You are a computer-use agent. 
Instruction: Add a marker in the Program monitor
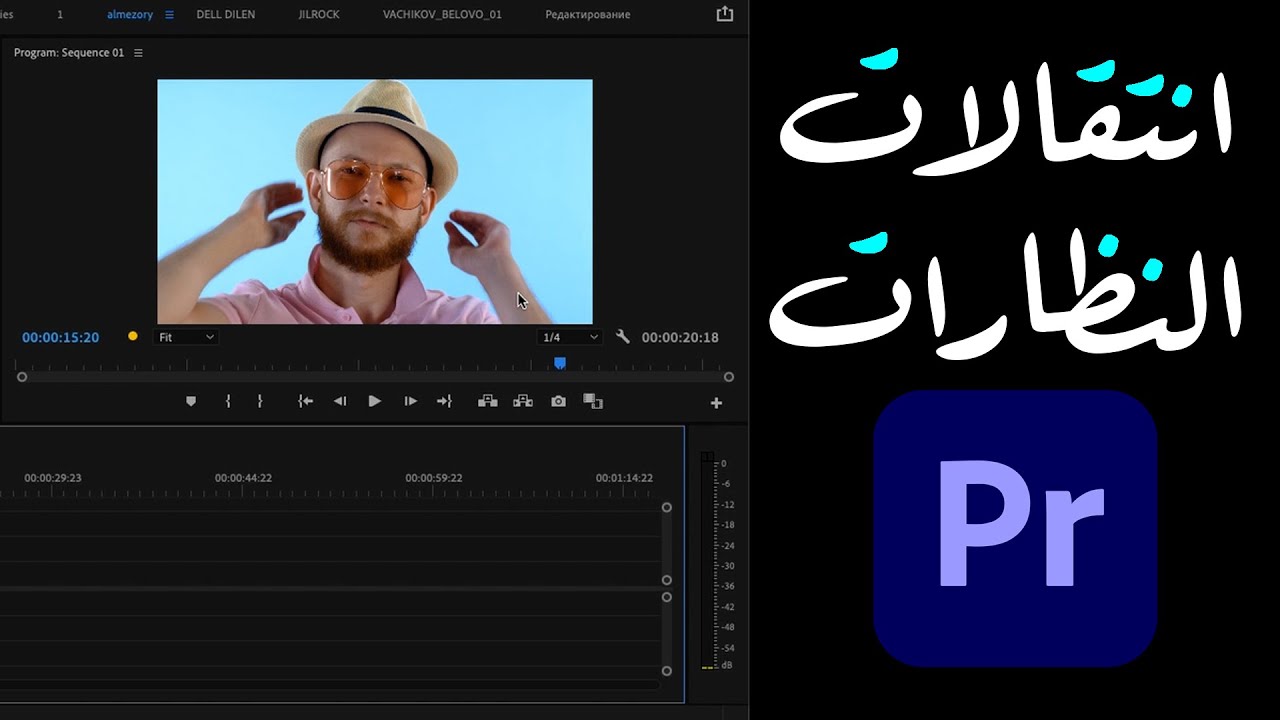(191, 401)
